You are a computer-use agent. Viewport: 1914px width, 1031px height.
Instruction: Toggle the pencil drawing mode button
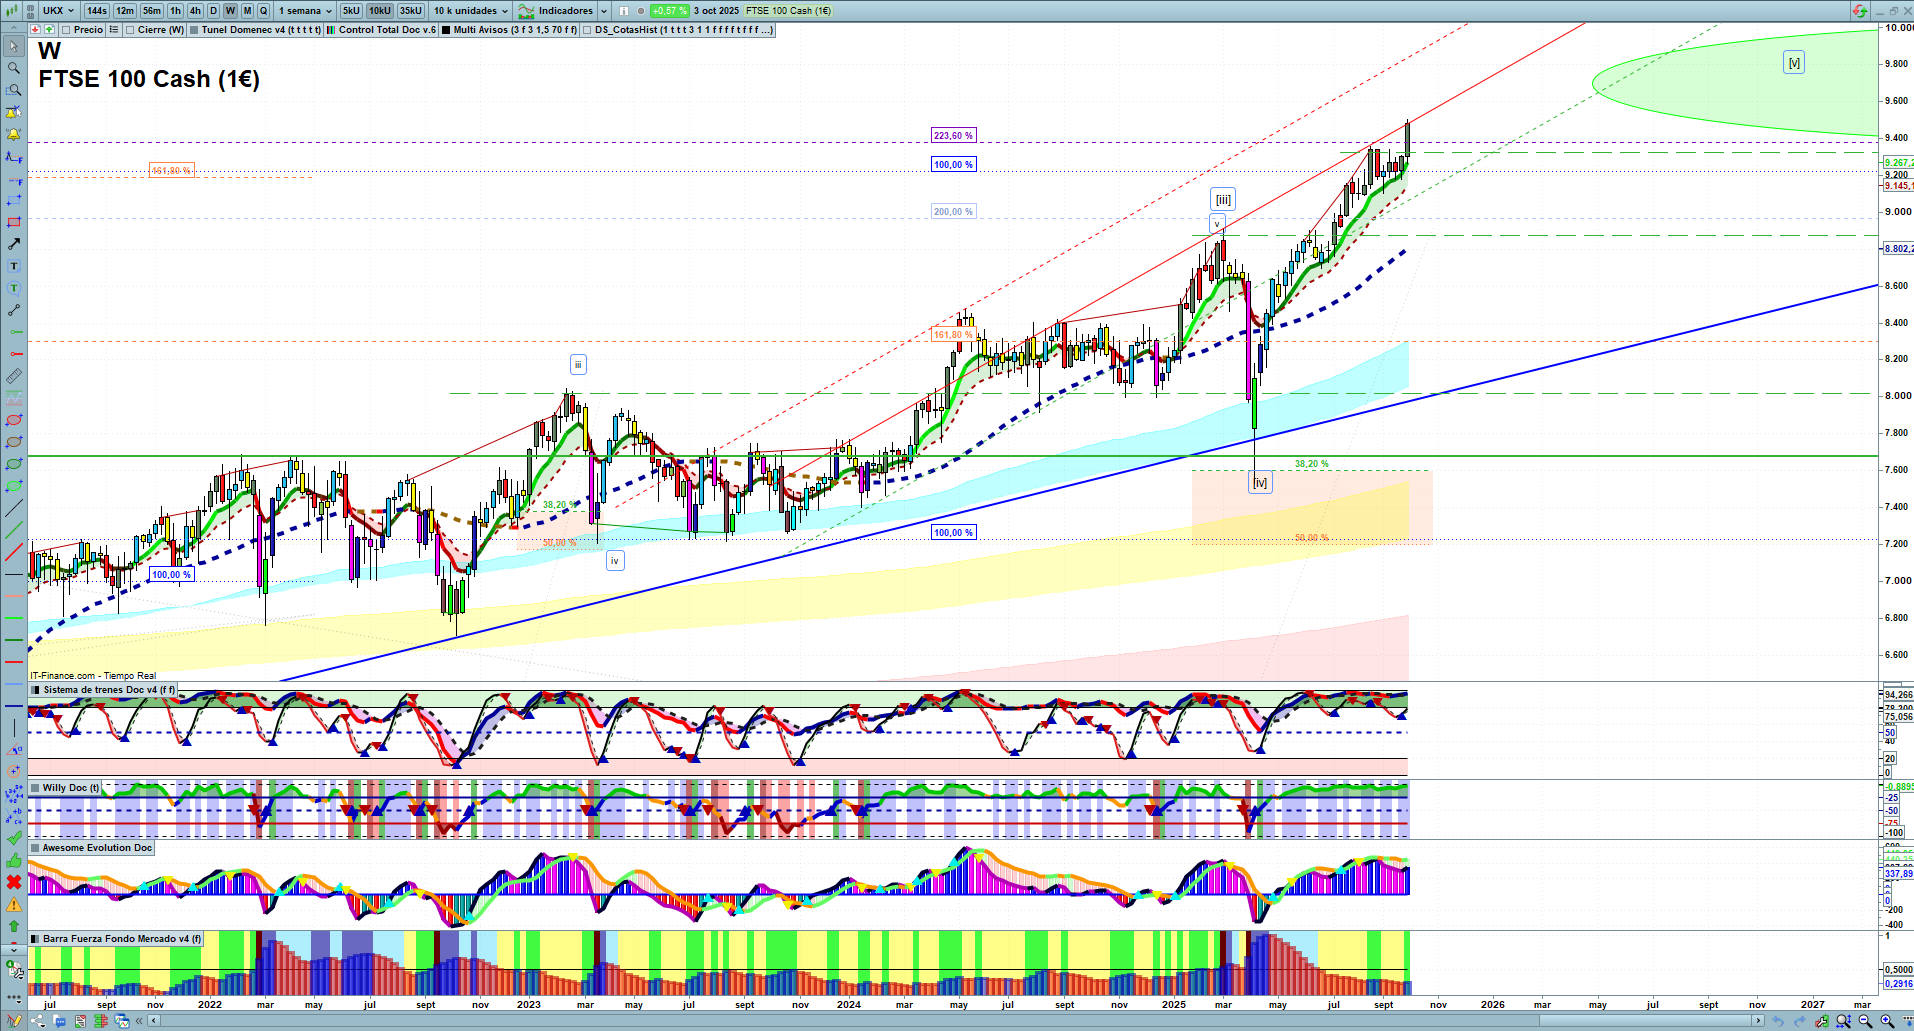click(15, 1021)
